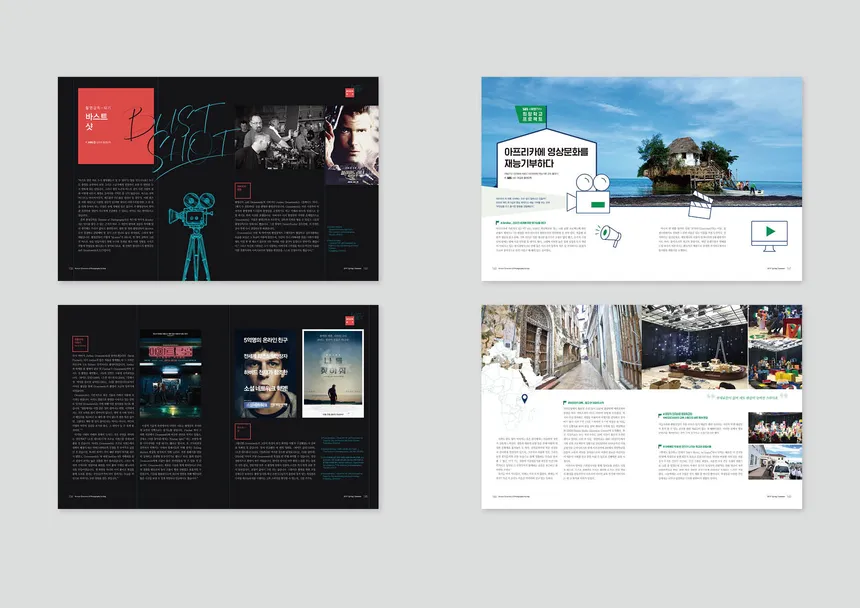
Task: Click the white movie camera outline icon
Action: tap(589, 194)
